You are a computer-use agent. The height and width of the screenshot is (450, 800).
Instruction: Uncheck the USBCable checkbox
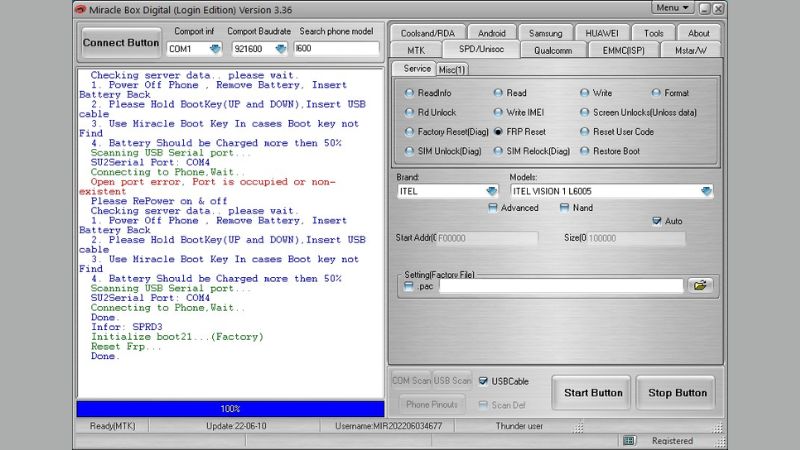click(484, 381)
